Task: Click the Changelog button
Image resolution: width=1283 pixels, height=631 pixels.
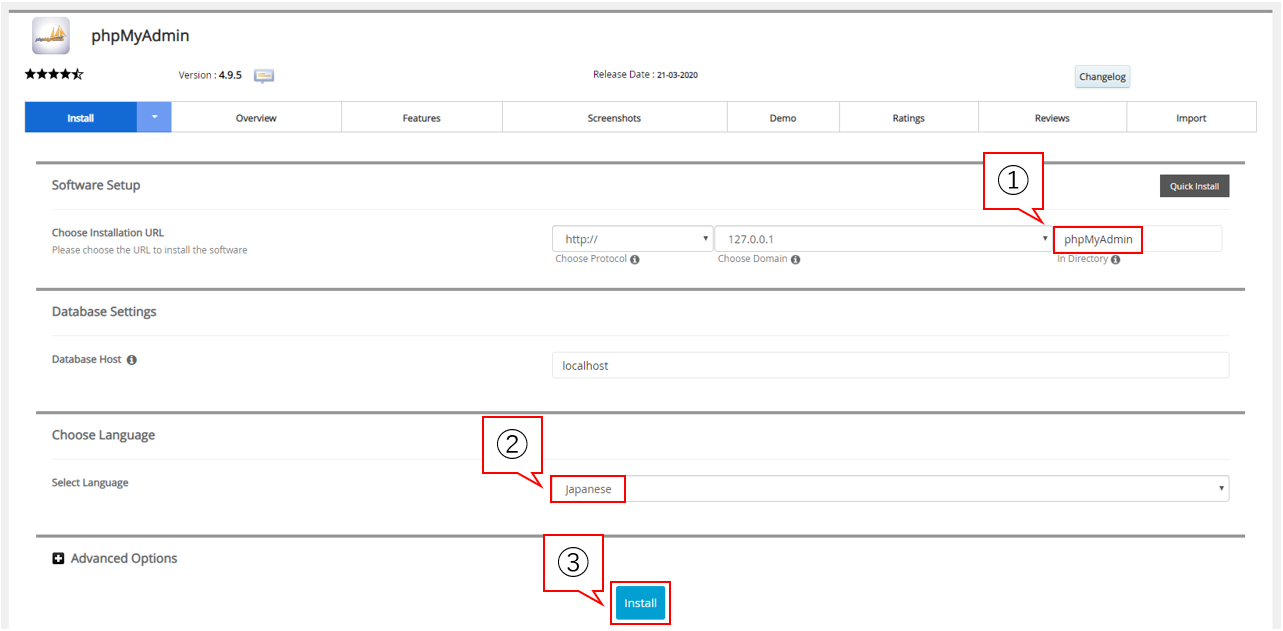Action: [x=1102, y=77]
